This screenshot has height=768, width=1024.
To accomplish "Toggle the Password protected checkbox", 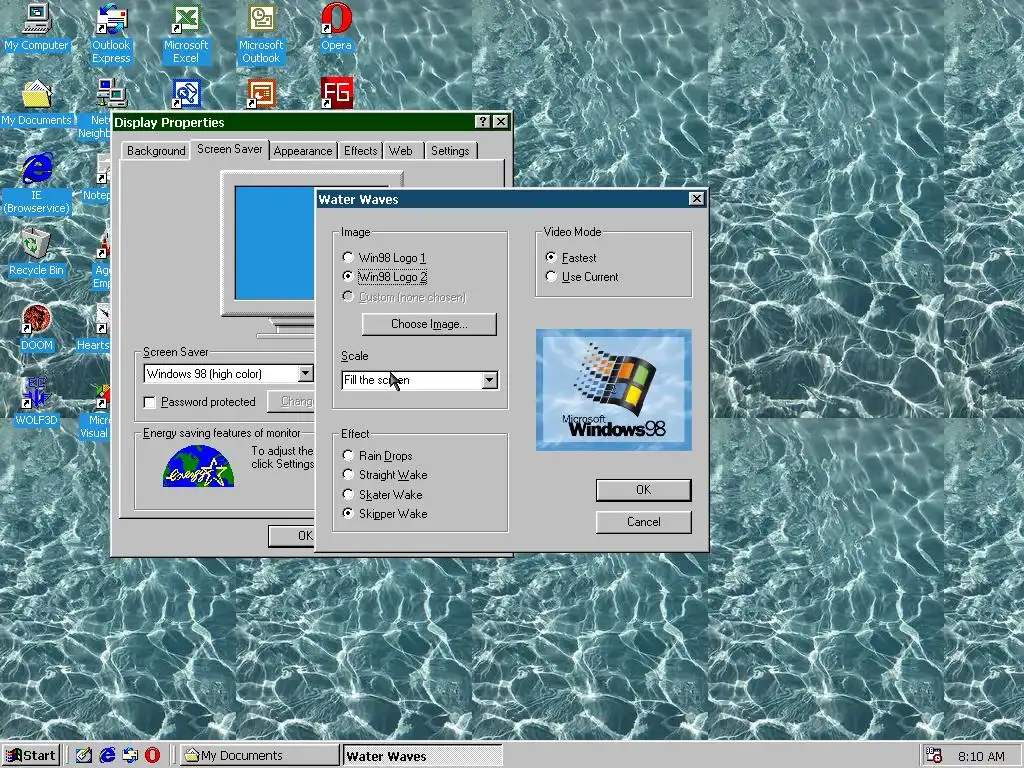I will coord(150,402).
